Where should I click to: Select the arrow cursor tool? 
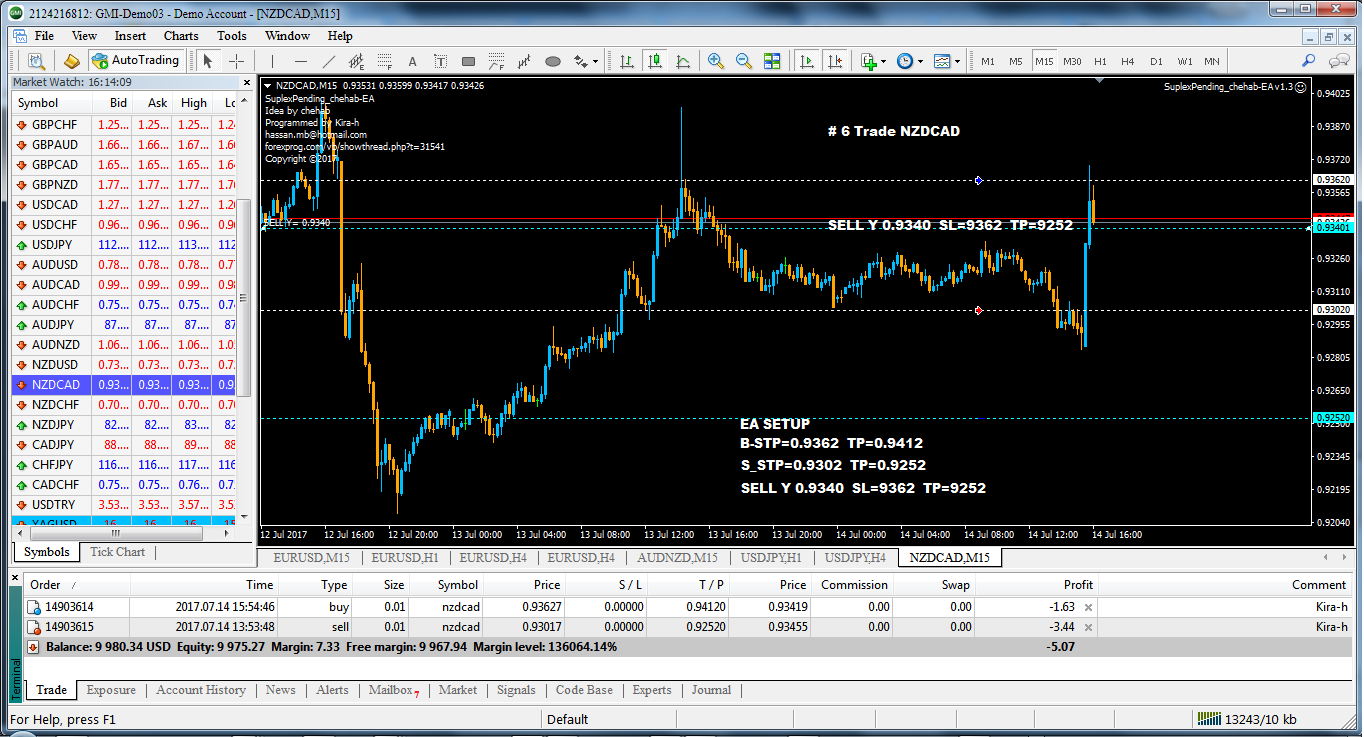(x=209, y=61)
